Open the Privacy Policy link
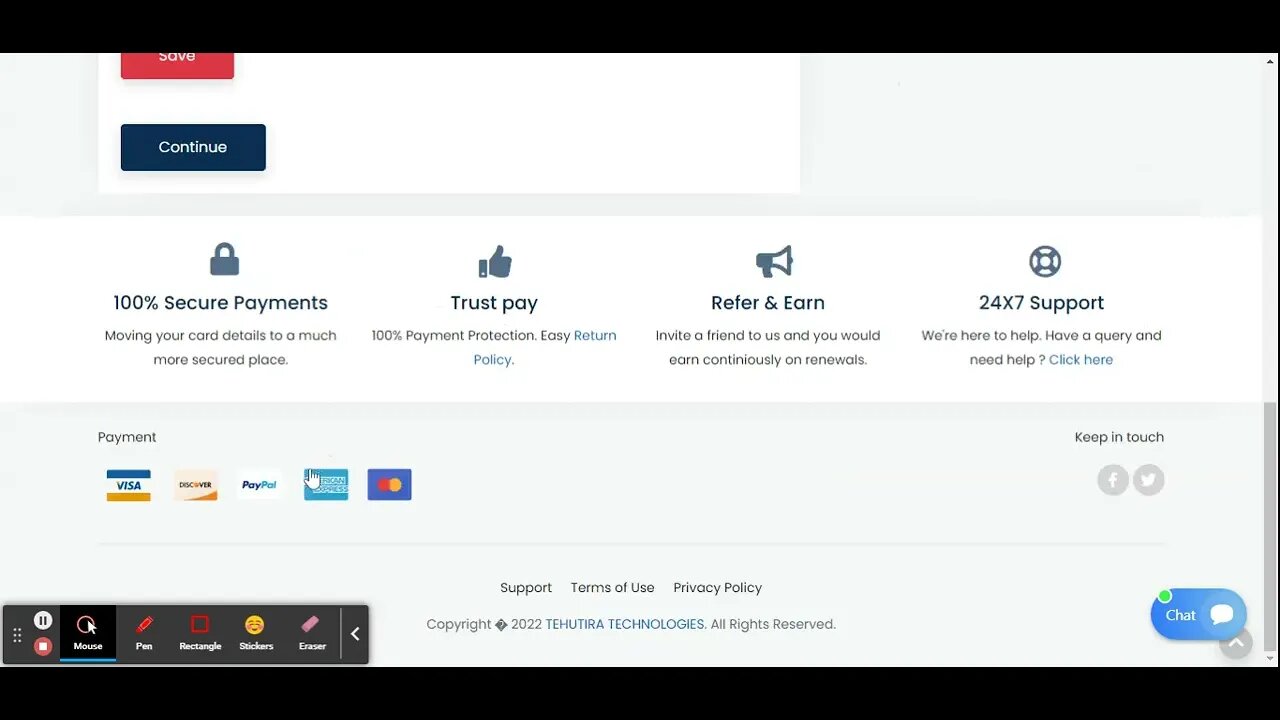Screen dimensions: 1280x720 pos(718,588)
